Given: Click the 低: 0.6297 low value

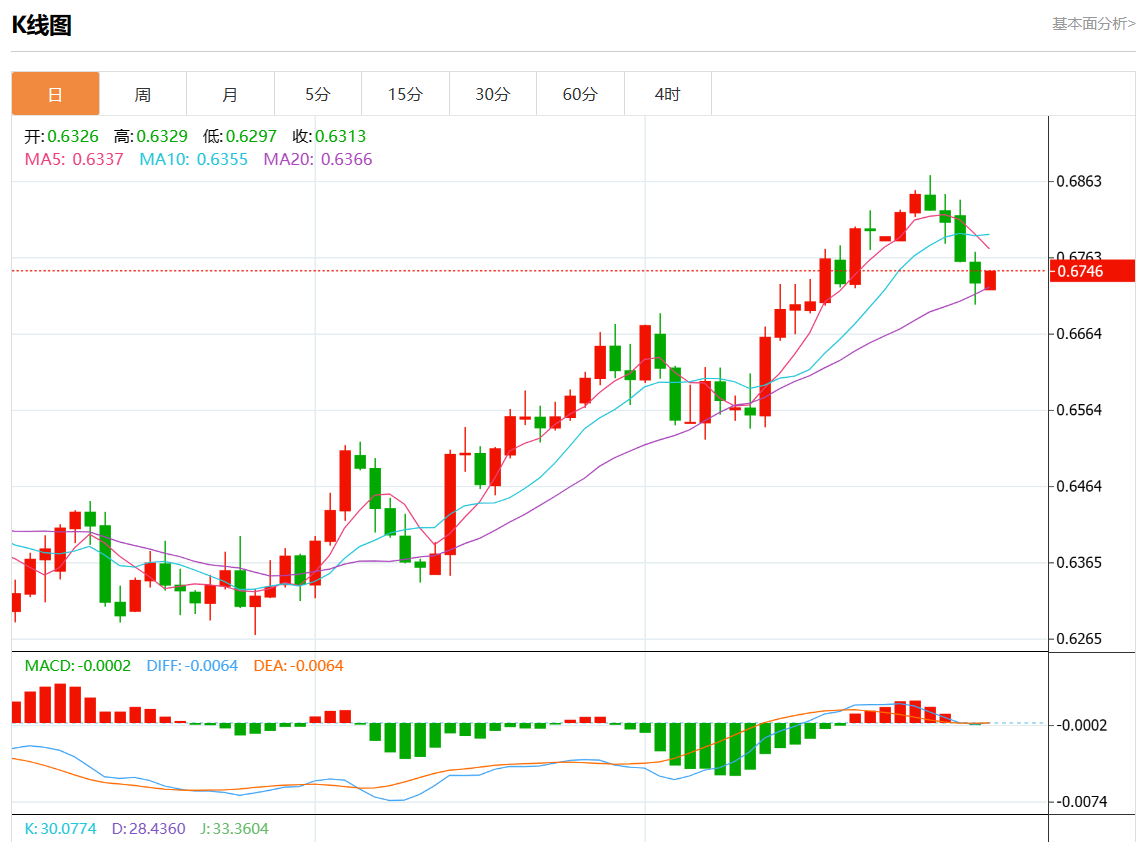Looking at the screenshot, I should coord(240,137).
